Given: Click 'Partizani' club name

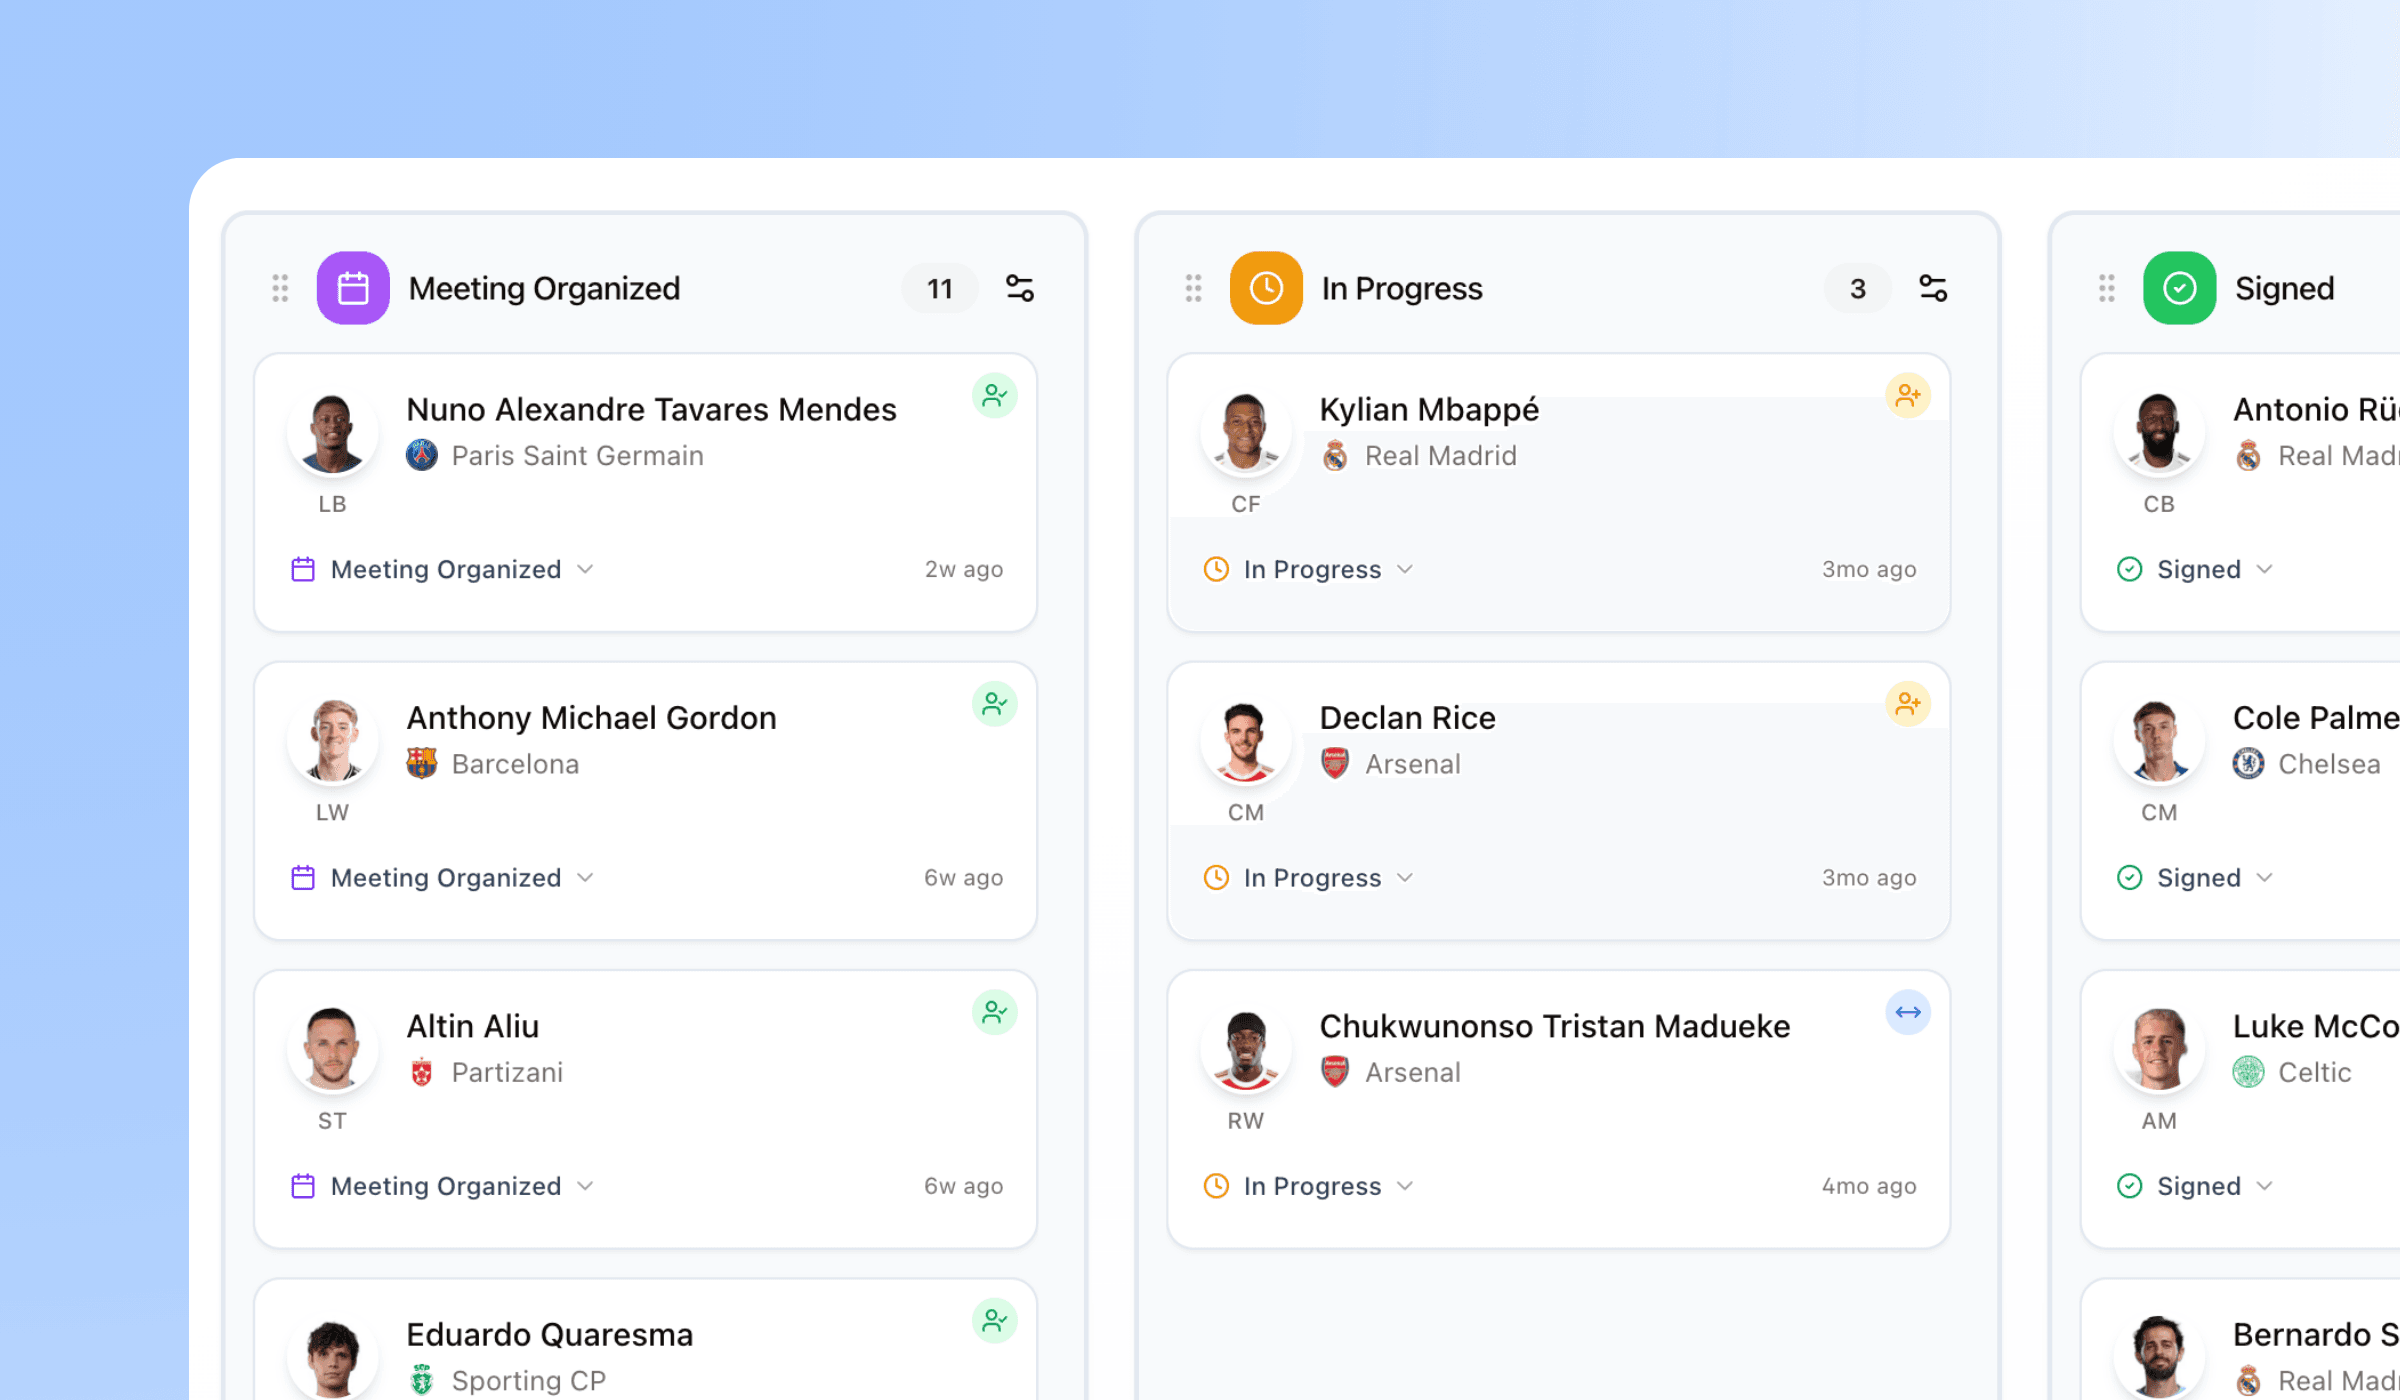Looking at the screenshot, I should [x=507, y=1072].
